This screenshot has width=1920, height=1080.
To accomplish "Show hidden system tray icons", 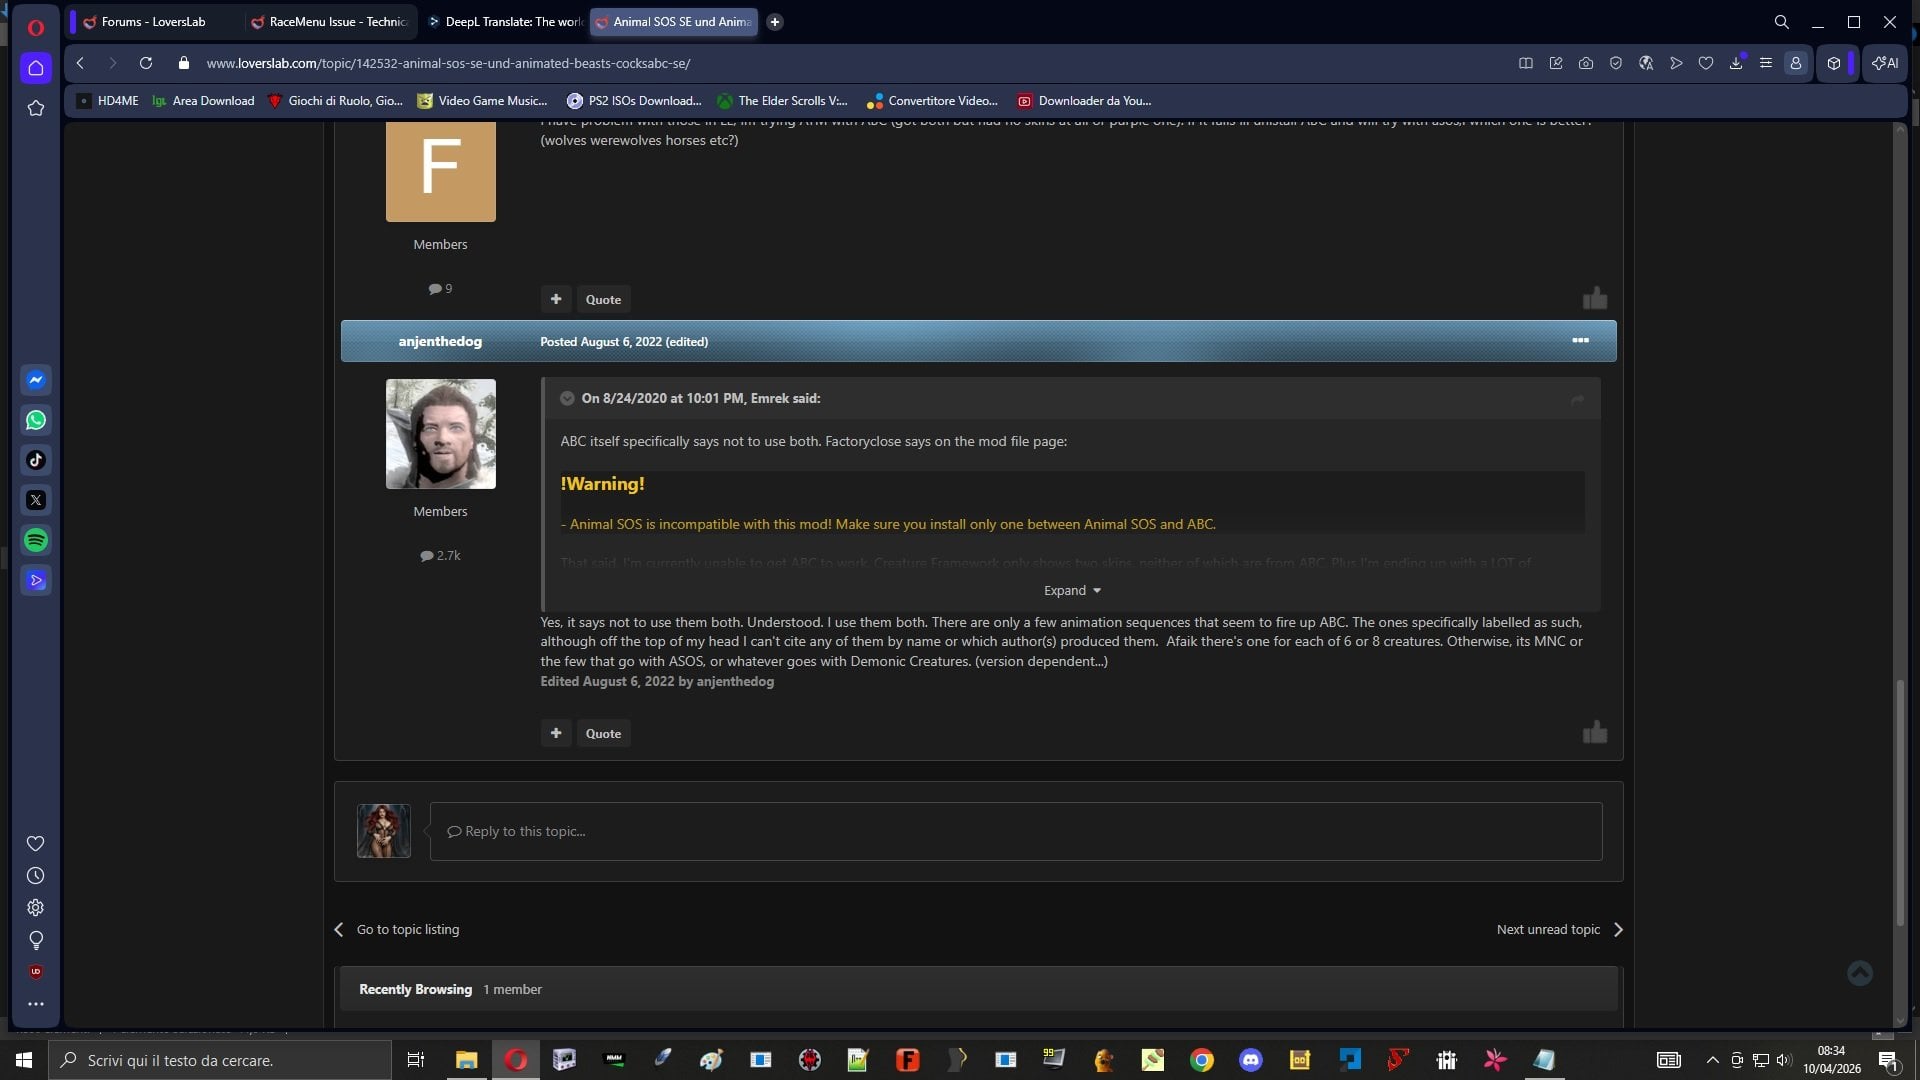I will (x=1712, y=1060).
